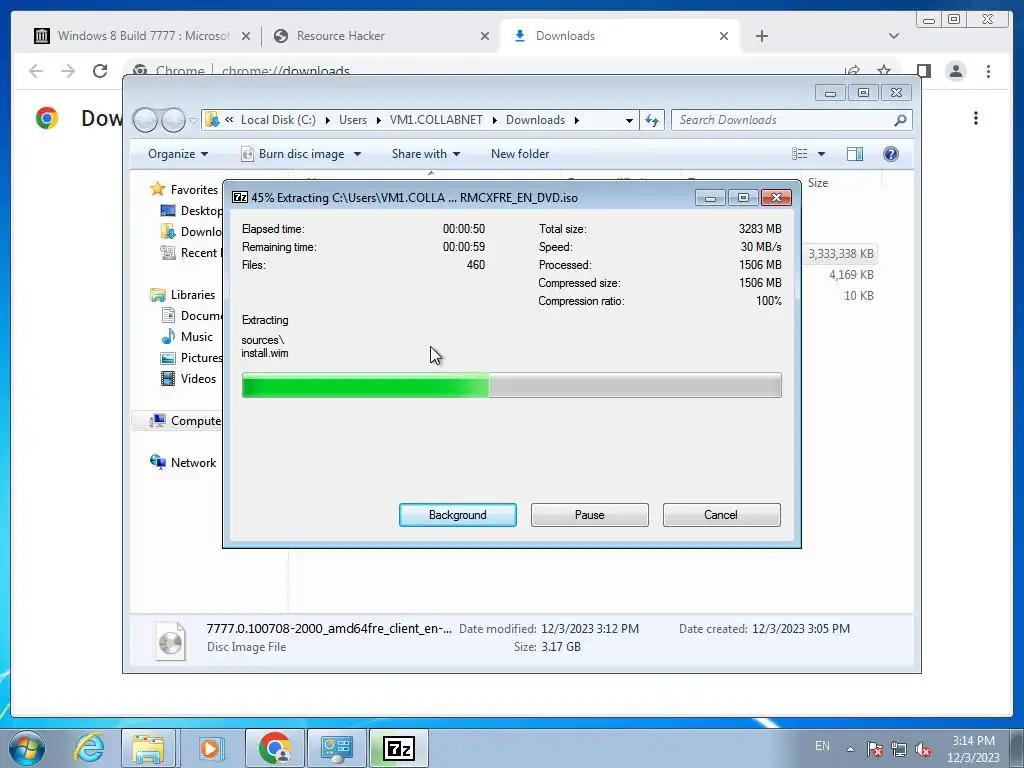Change the view icon in Explorer
Image resolution: width=1024 pixels, height=768 pixels.
pyautogui.click(x=800, y=154)
